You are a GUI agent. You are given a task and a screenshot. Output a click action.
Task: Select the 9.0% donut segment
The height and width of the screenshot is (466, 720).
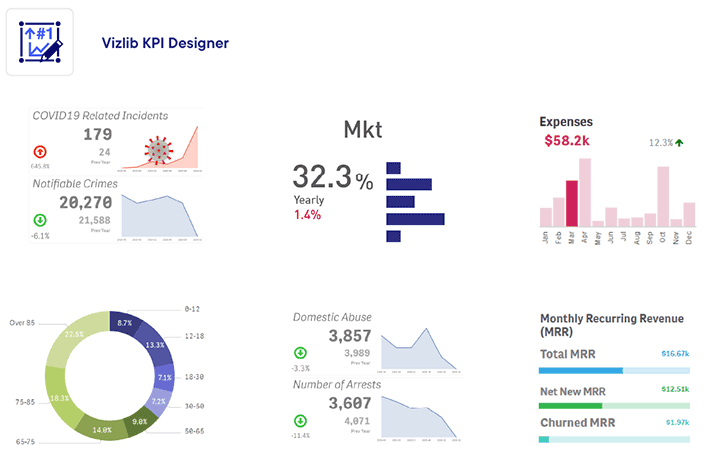click(x=140, y=421)
